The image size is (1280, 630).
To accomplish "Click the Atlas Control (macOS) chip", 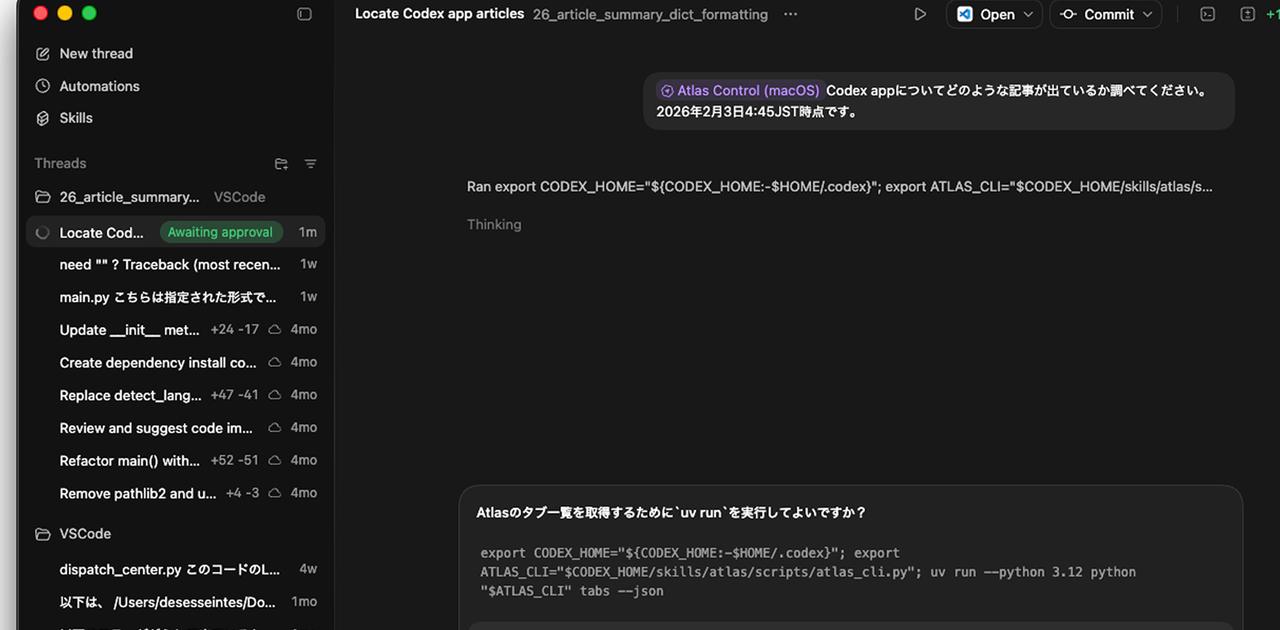I will point(739,90).
